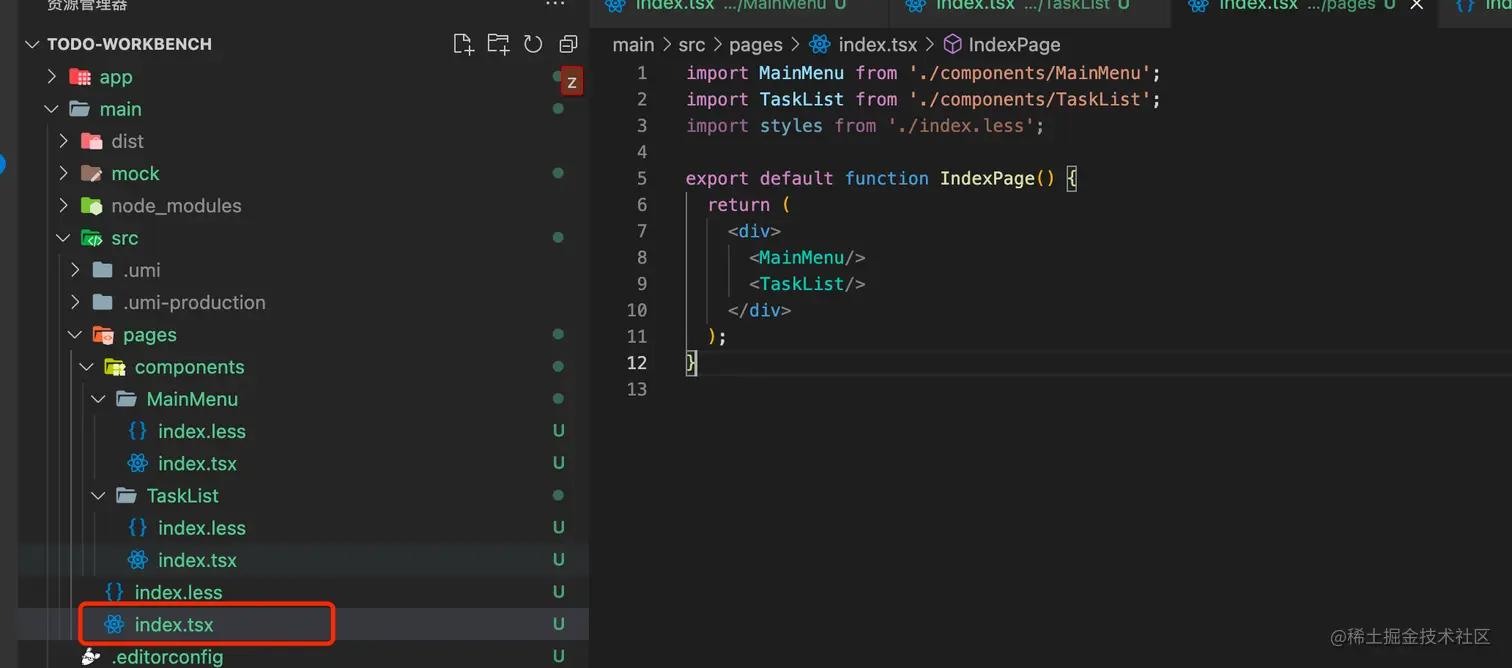Collapse the src folder
This screenshot has height=668, width=1512.
coord(64,238)
